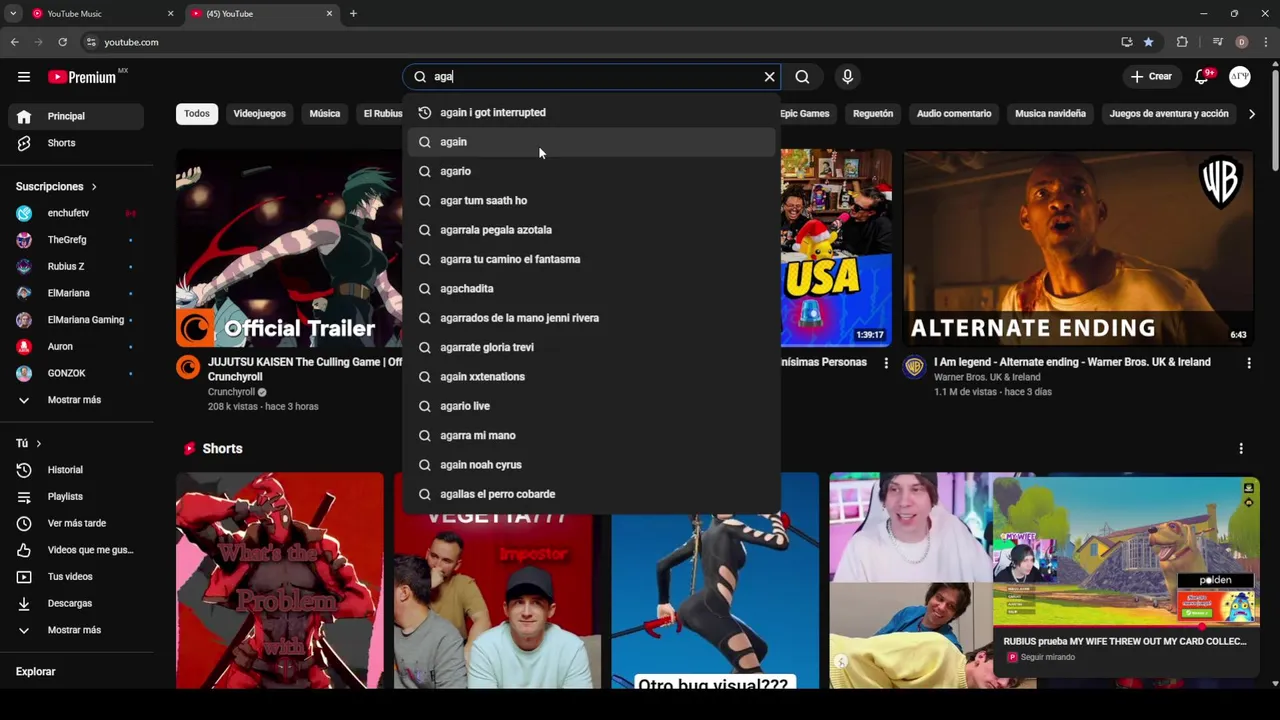Bookmark this page with the star icon
Screen dimensions: 1280x720
(1148, 42)
